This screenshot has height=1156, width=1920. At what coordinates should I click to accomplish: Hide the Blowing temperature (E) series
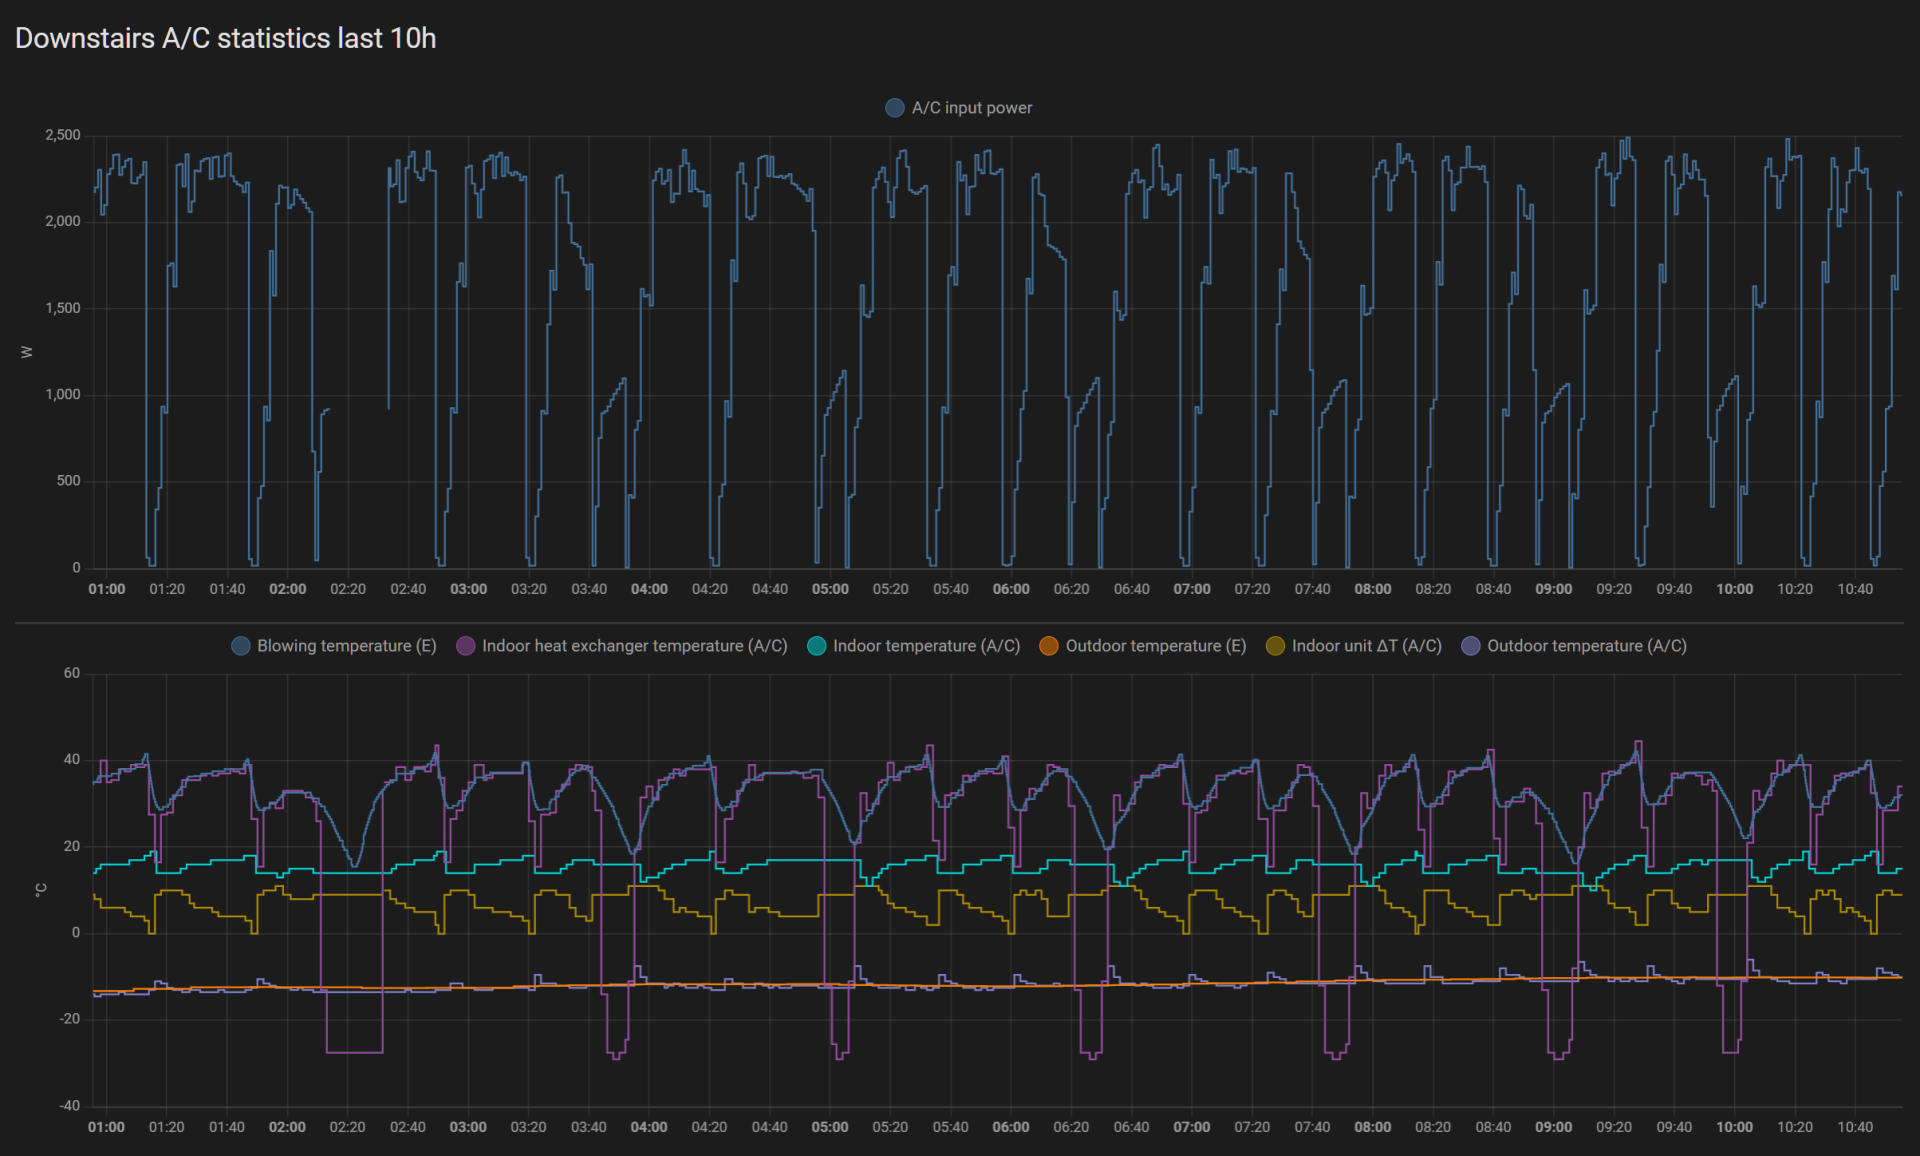346,646
